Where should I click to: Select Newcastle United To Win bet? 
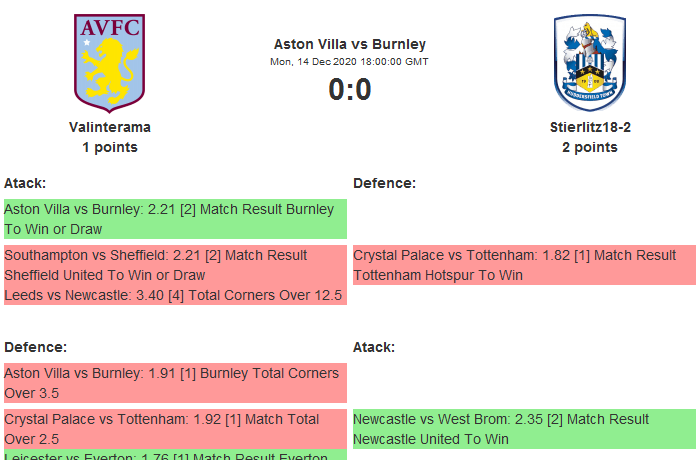(524, 429)
